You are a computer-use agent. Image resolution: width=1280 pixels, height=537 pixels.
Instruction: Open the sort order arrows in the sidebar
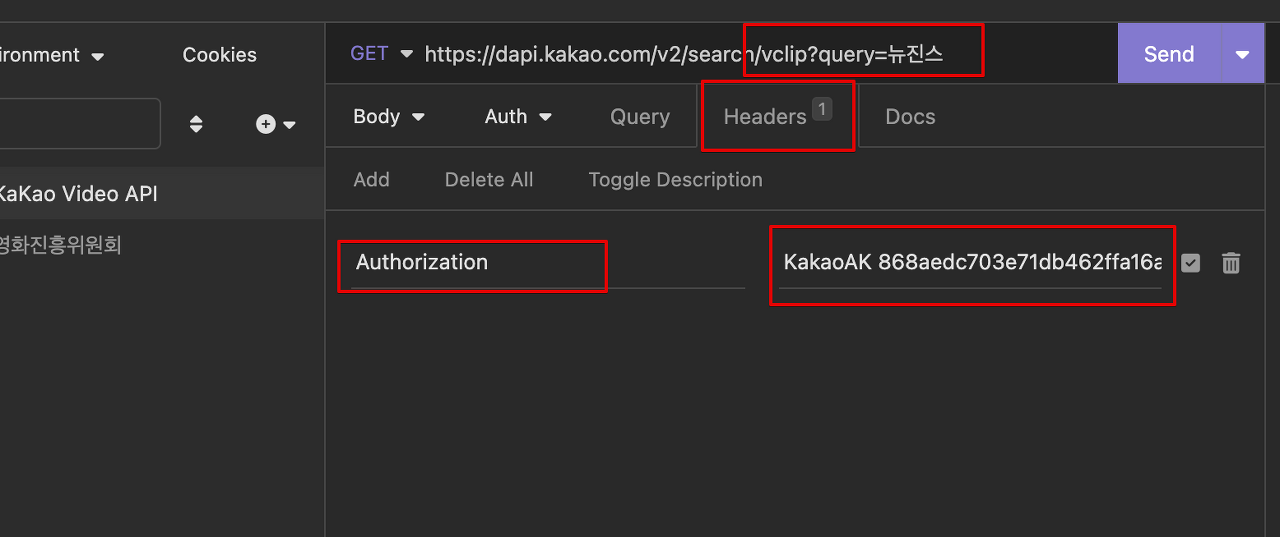(196, 124)
